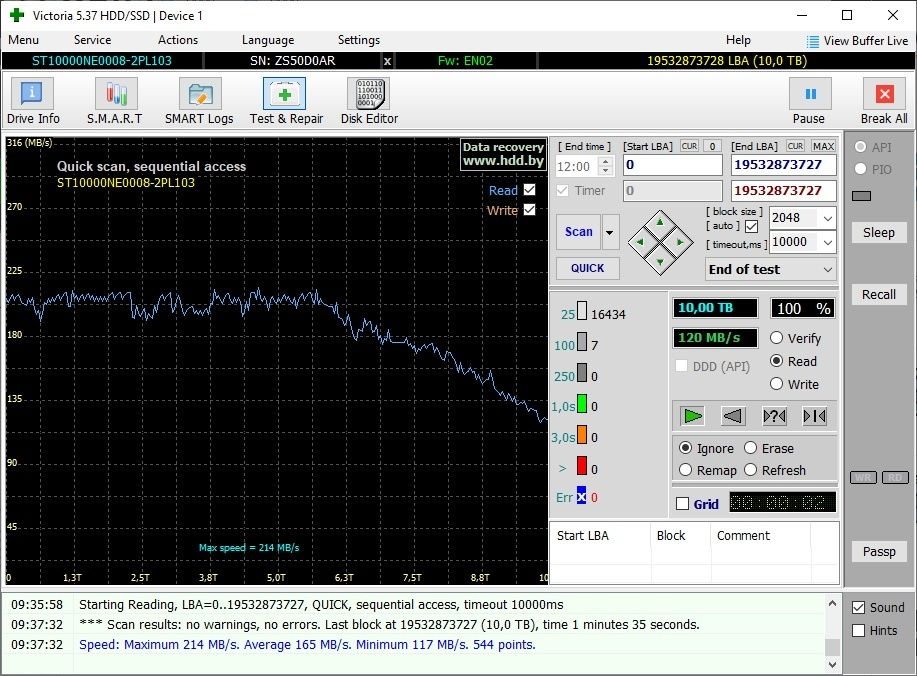Click CUR button beside Start LBA
Viewport: 917px width, 676px height.
(x=690, y=146)
